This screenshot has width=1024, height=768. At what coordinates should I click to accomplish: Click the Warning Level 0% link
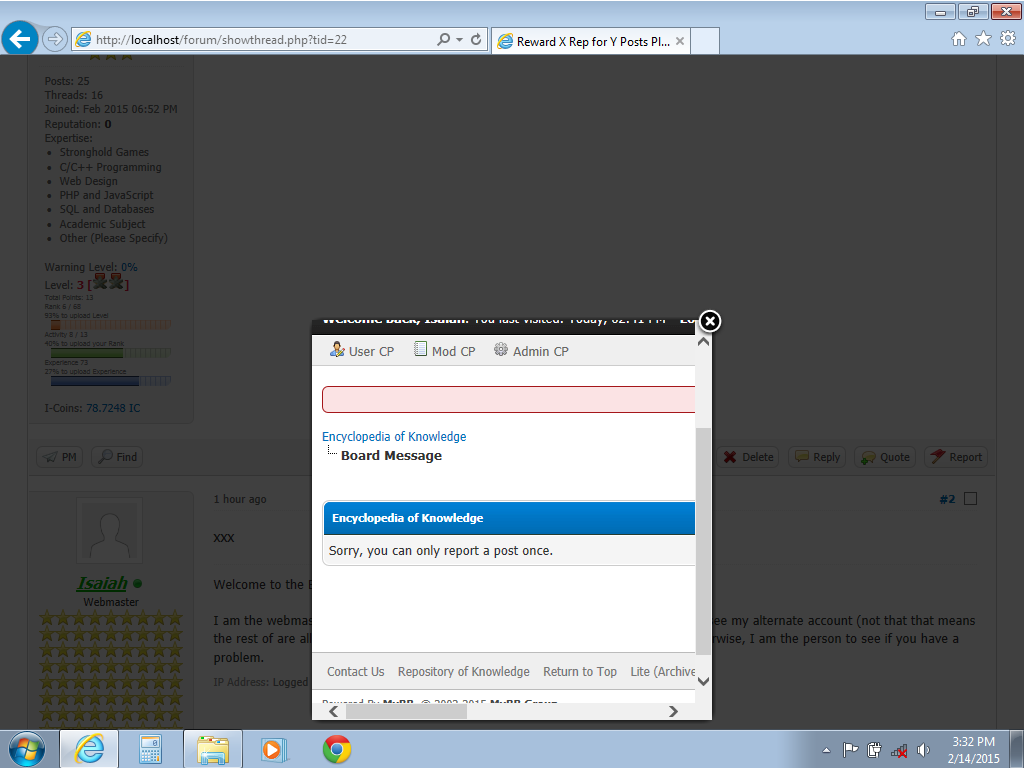[x=129, y=267]
